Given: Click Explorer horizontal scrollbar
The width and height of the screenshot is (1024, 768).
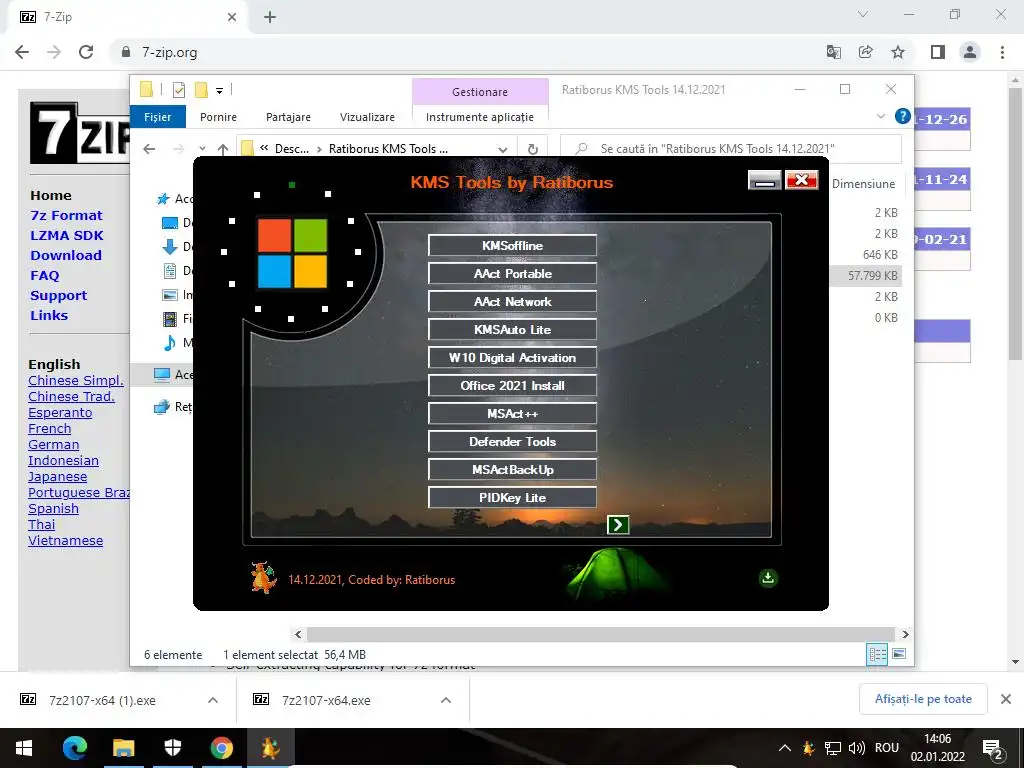Looking at the screenshot, I should coord(601,634).
